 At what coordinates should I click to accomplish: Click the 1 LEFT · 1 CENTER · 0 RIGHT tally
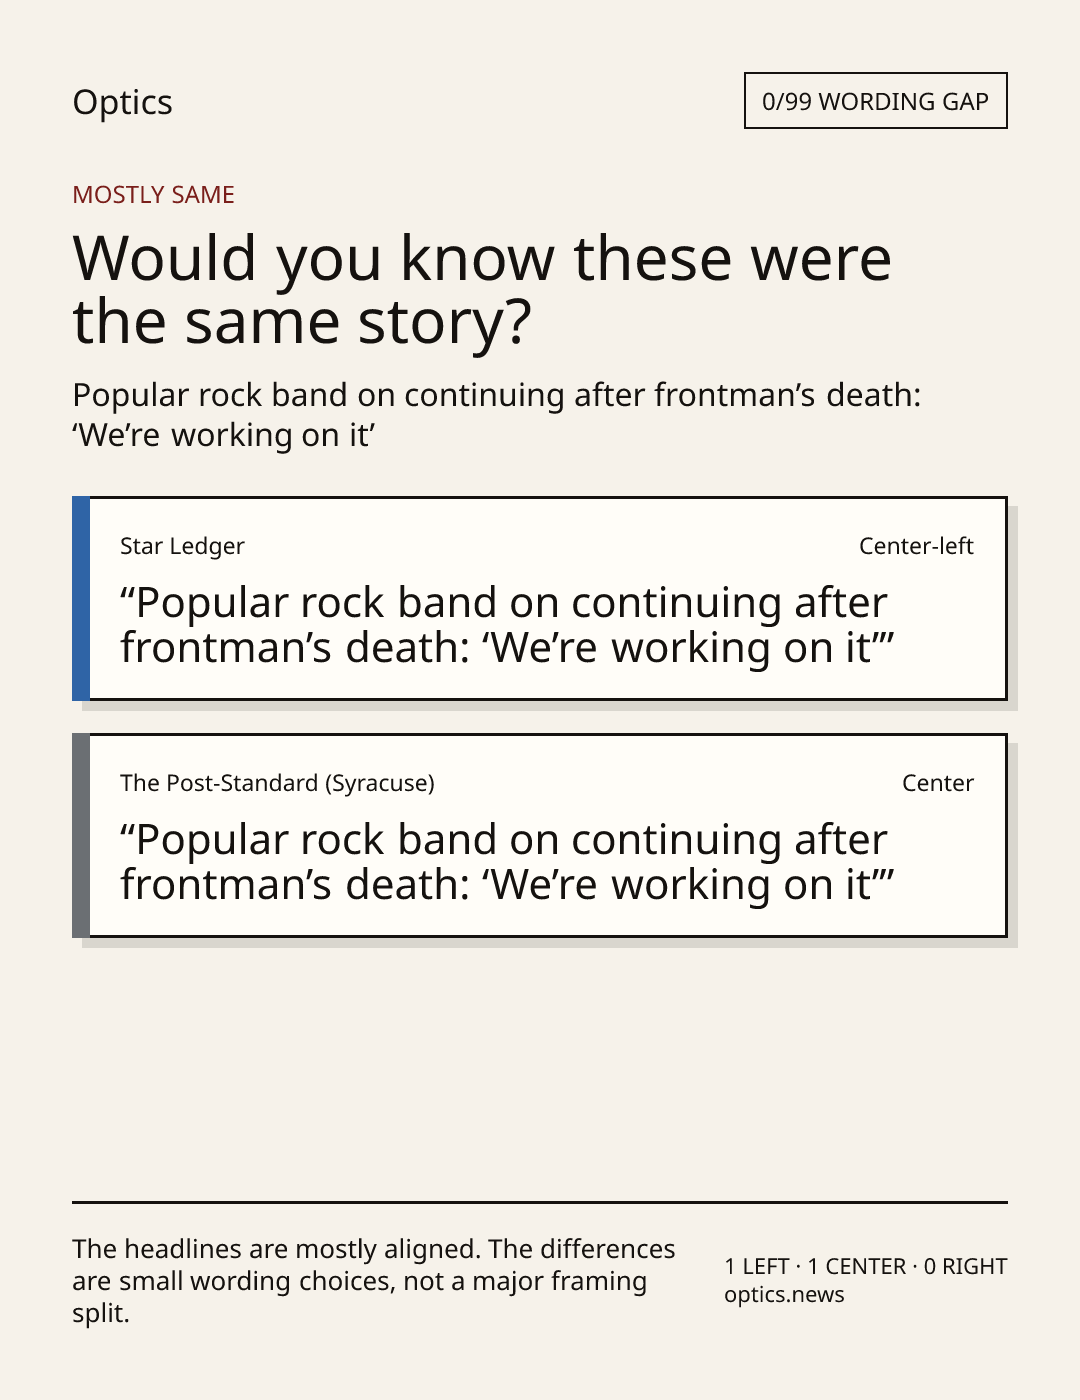(866, 1266)
